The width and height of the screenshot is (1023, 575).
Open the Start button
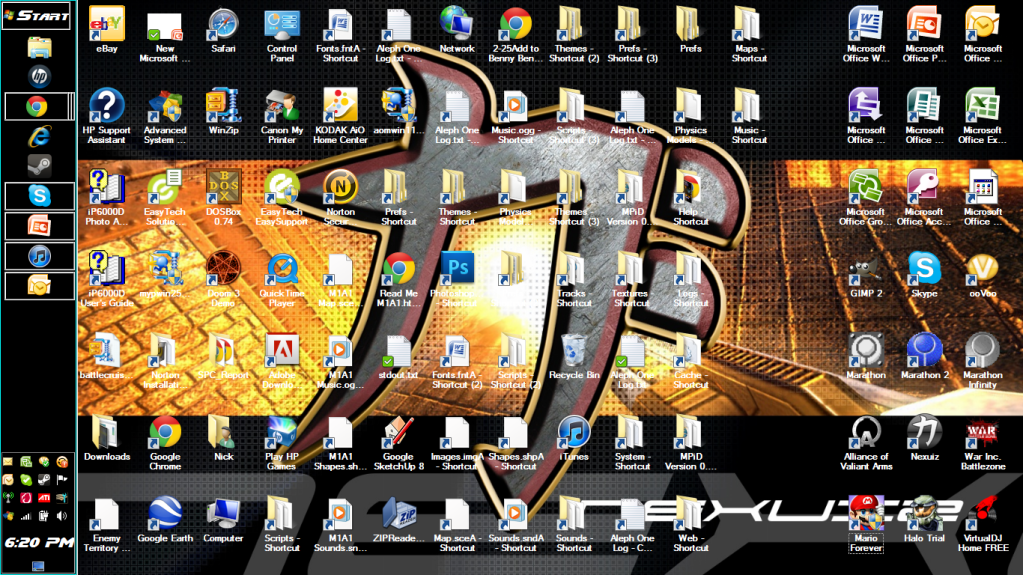pyautogui.click(x=37, y=15)
